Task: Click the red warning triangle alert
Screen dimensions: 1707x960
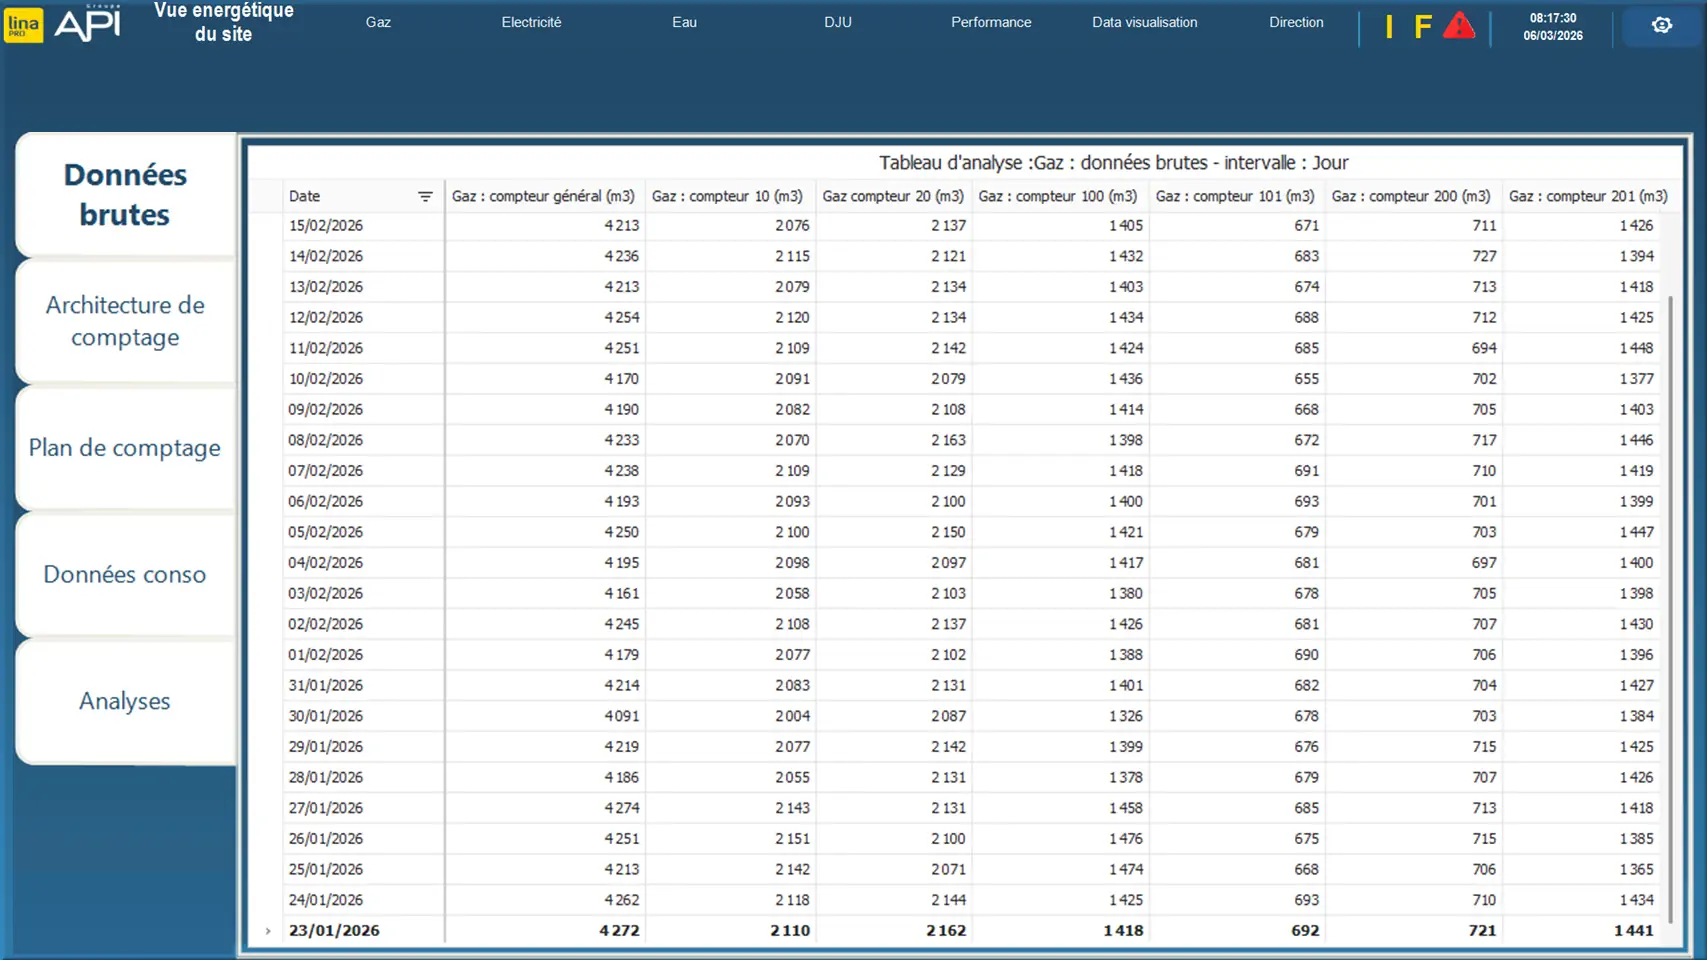Action: click(1459, 26)
